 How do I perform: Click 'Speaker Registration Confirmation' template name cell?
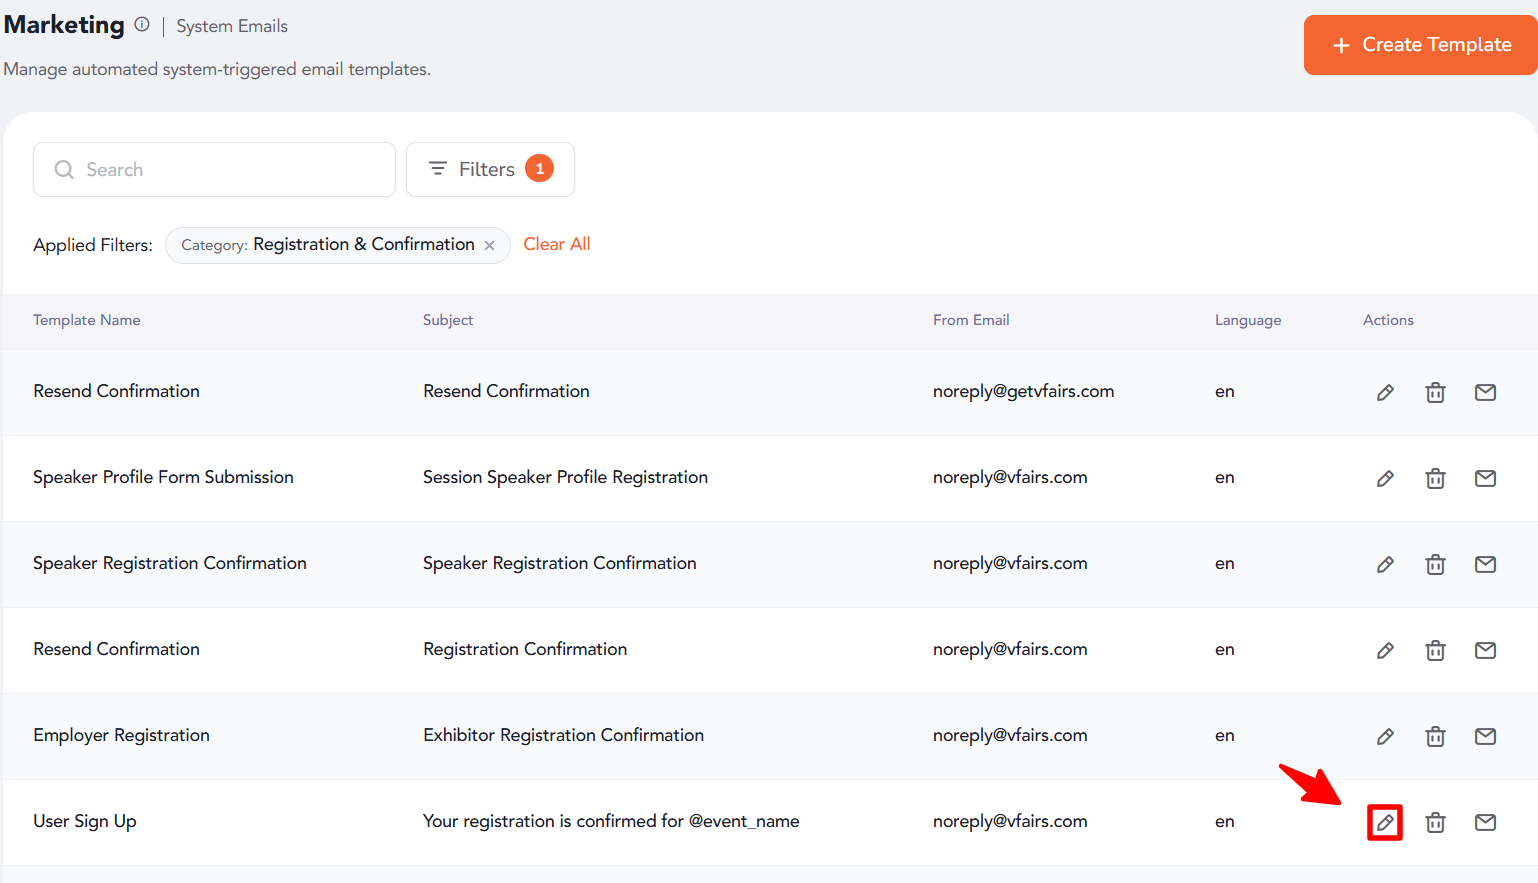click(170, 563)
